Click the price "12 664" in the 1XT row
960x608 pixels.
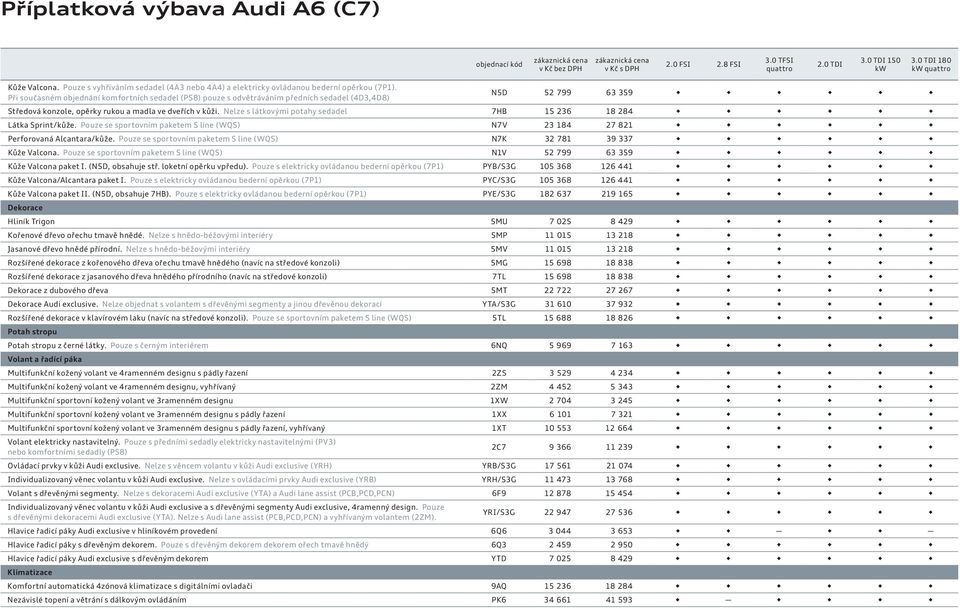click(x=619, y=428)
